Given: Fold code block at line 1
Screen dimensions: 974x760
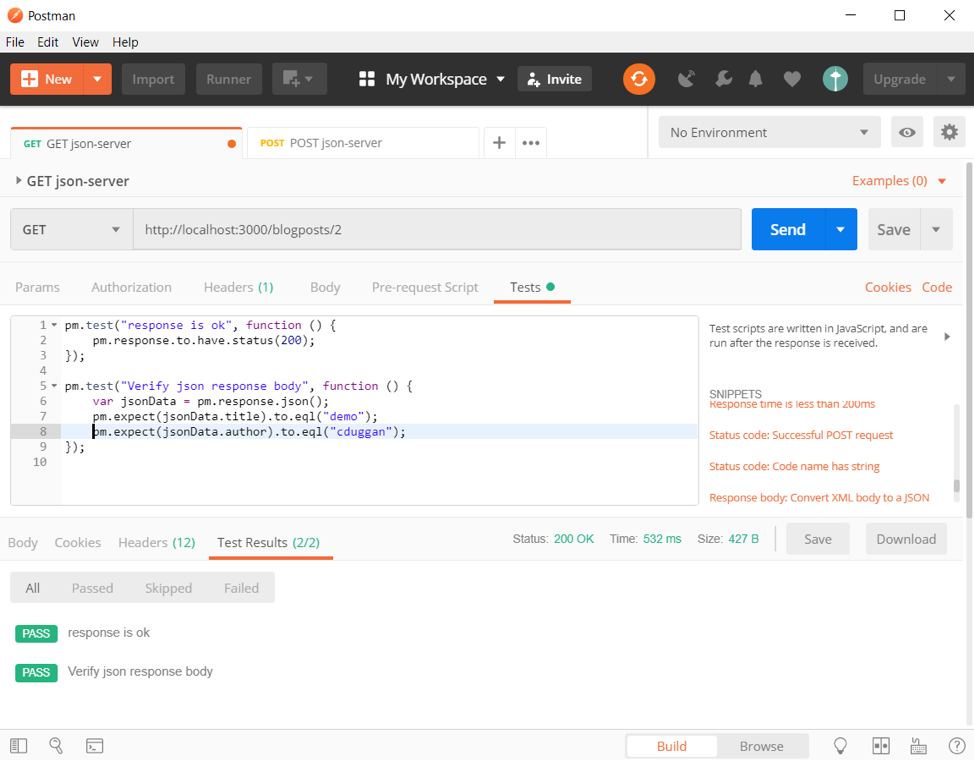Looking at the screenshot, I should [x=54, y=325].
